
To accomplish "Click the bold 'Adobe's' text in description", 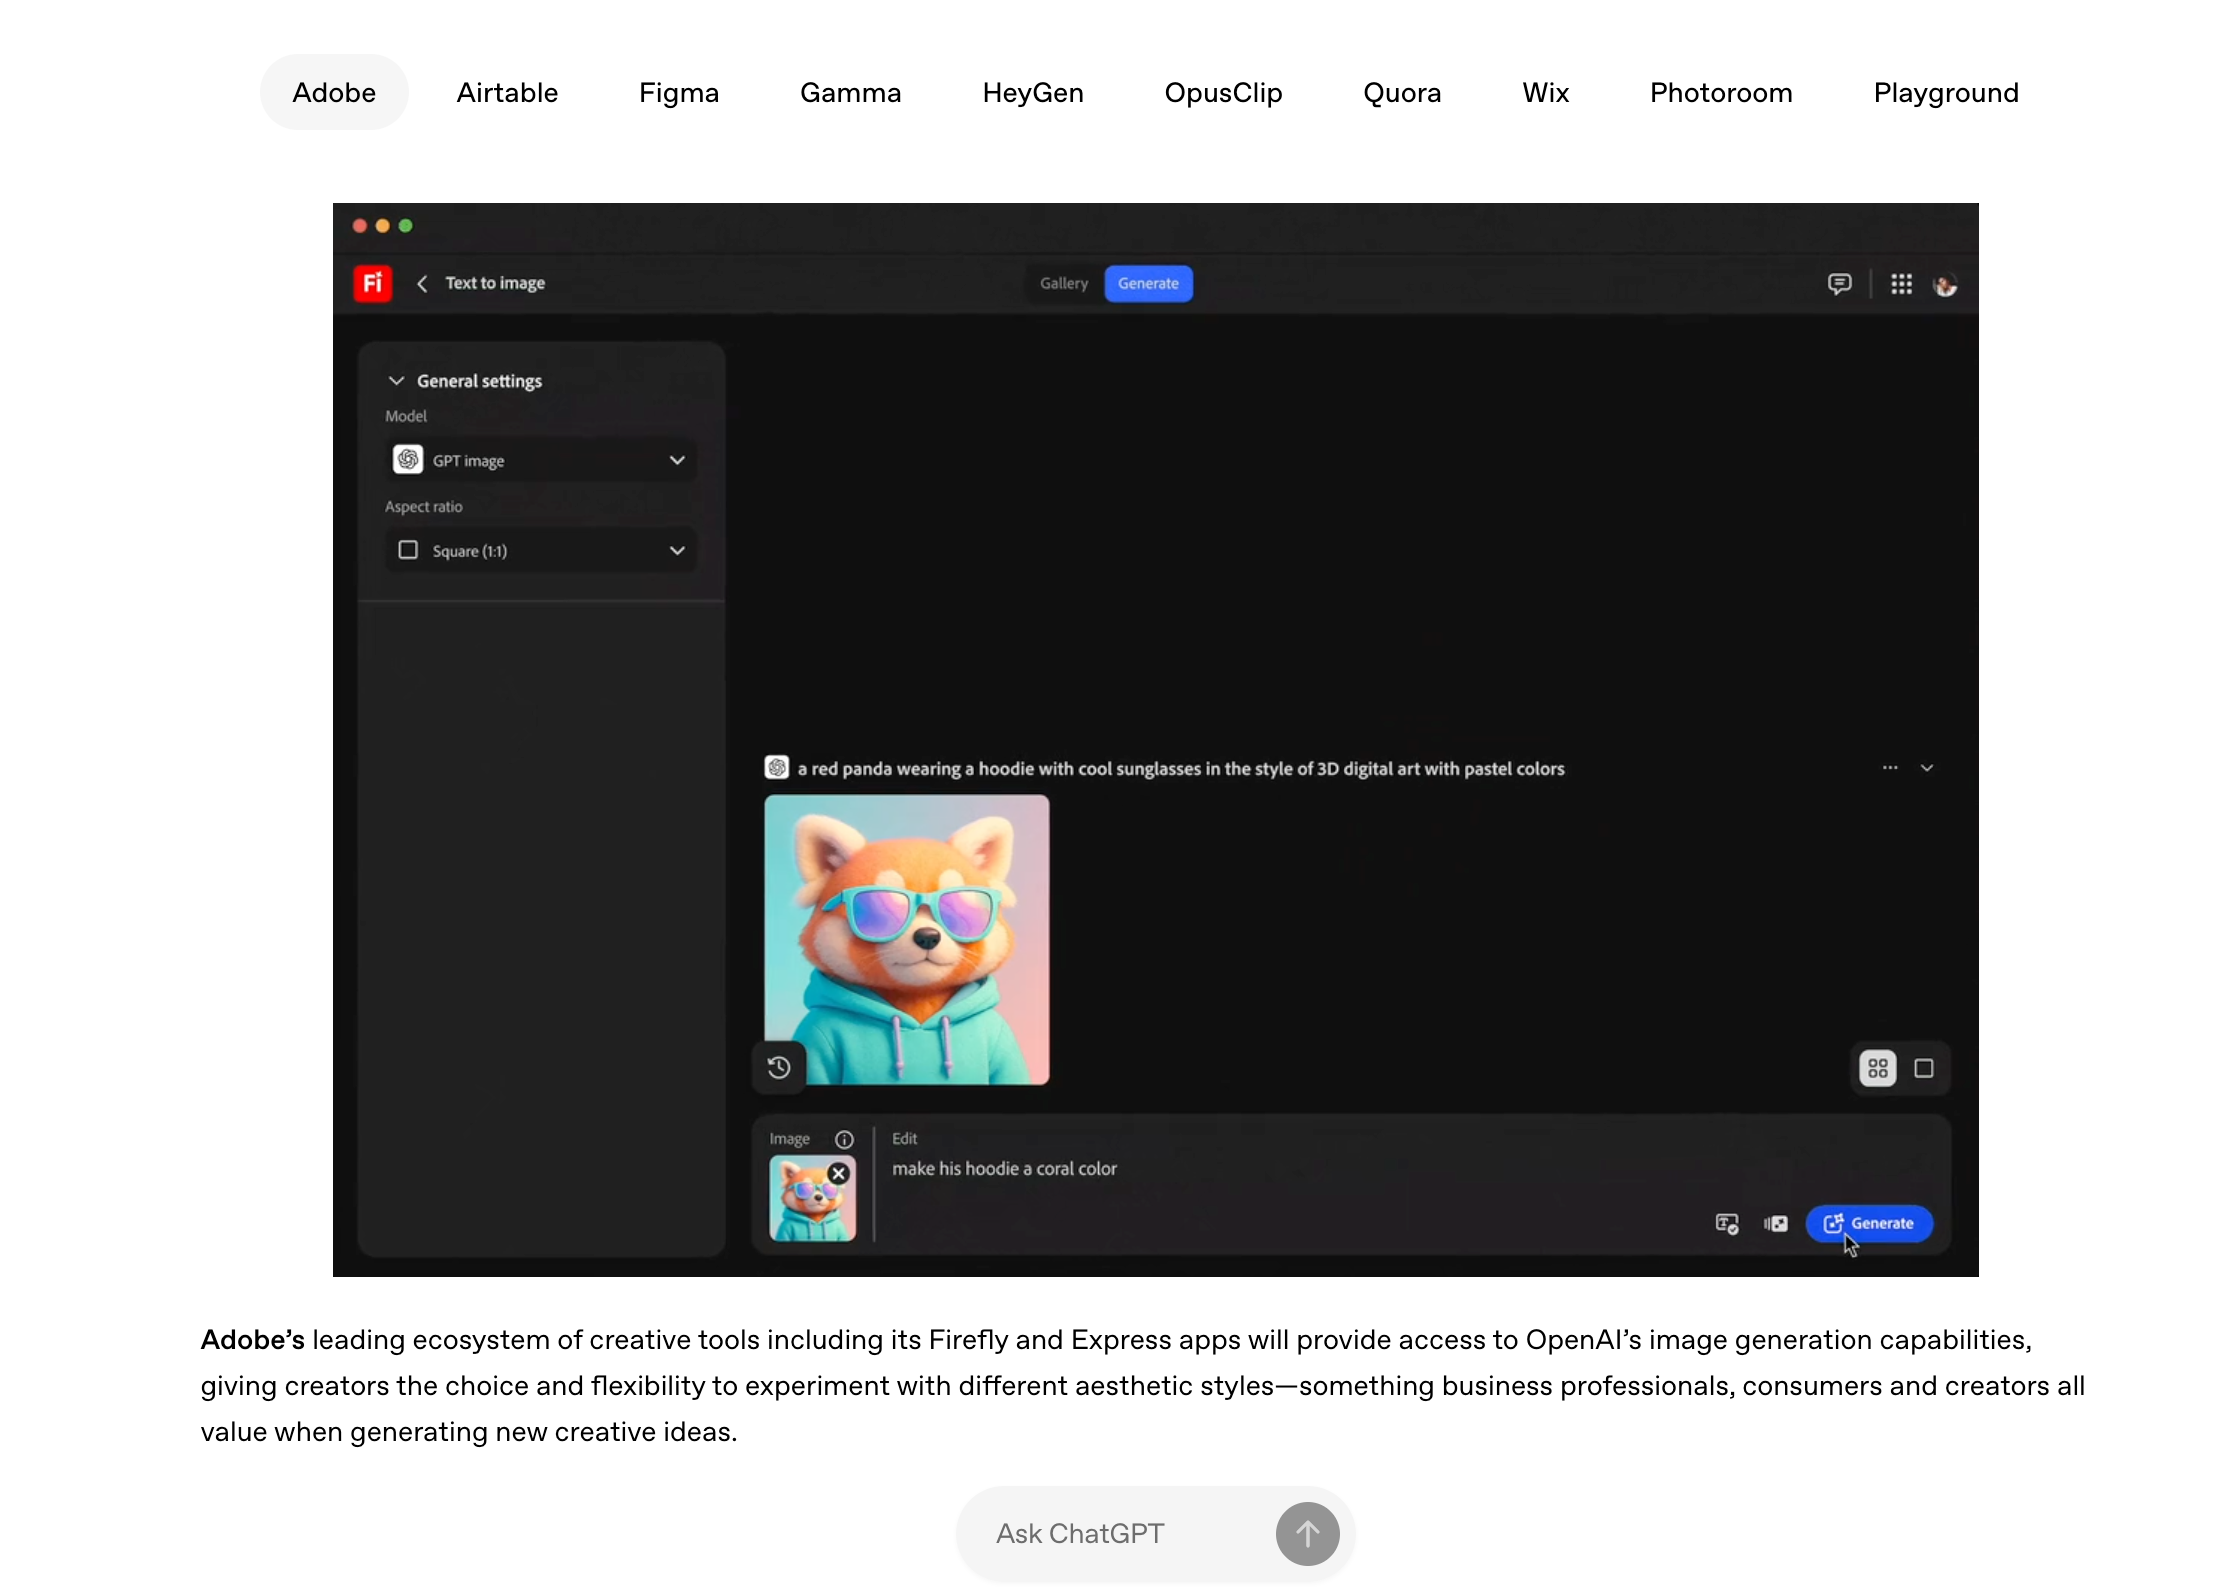I will tap(252, 1340).
